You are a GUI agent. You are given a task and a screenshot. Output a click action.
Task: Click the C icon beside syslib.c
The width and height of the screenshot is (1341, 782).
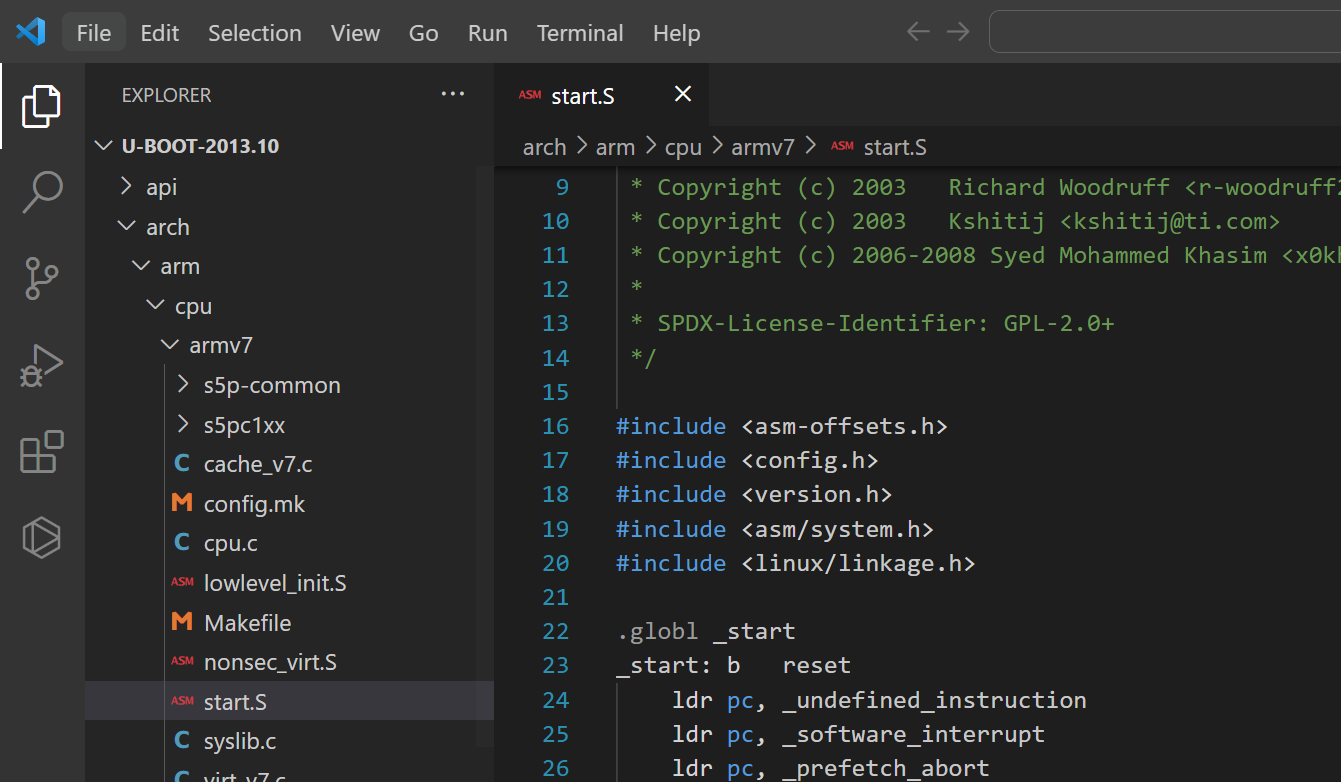[182, 741]
